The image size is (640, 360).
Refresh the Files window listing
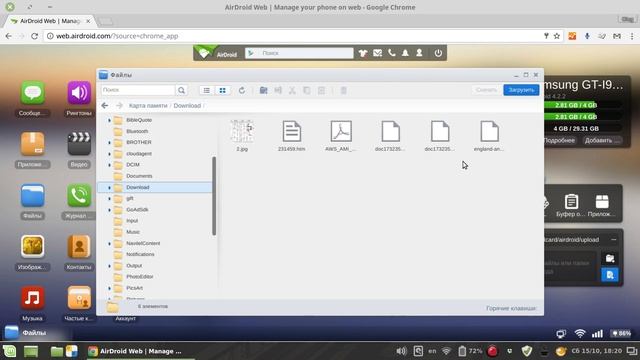point(242,90)
